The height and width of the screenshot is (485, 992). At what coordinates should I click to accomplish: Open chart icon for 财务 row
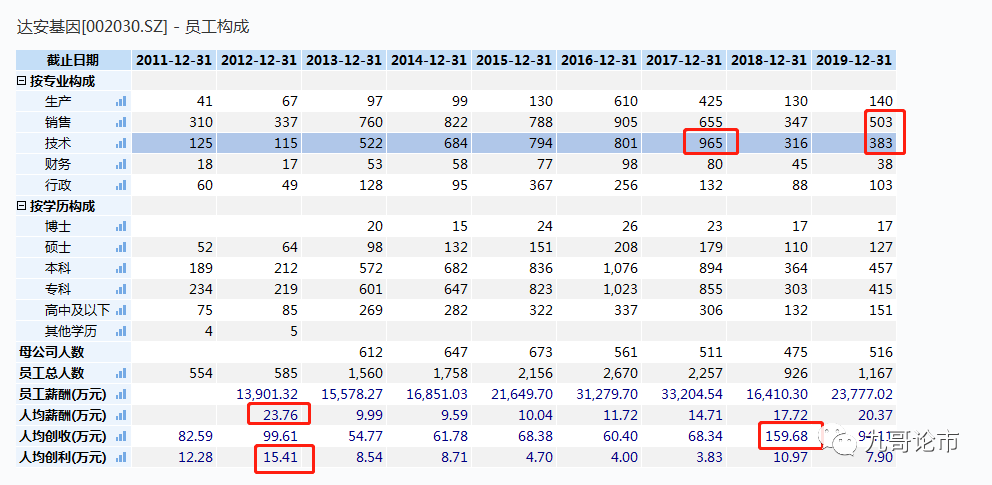[x=121, y=164]
